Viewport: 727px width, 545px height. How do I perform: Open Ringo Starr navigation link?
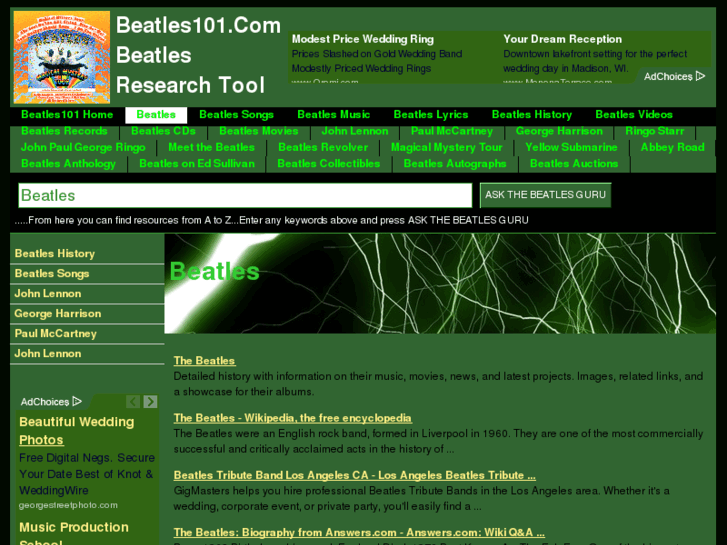[x=654, y=131]
